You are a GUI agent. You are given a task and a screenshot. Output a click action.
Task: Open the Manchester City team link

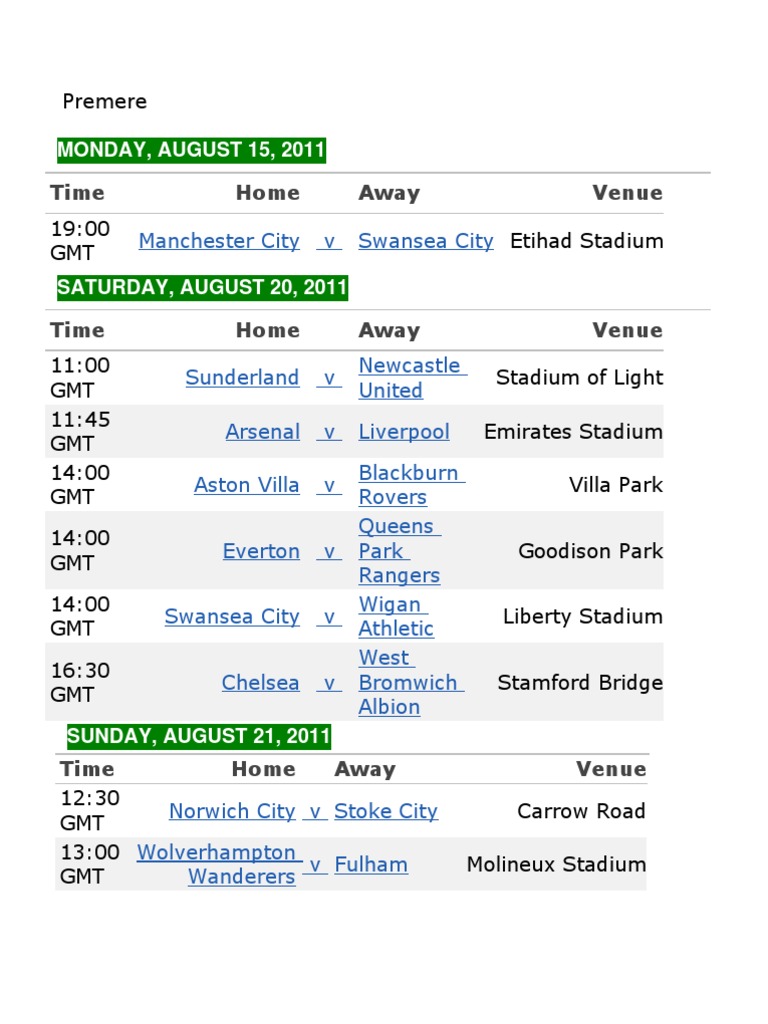[219, 241]
